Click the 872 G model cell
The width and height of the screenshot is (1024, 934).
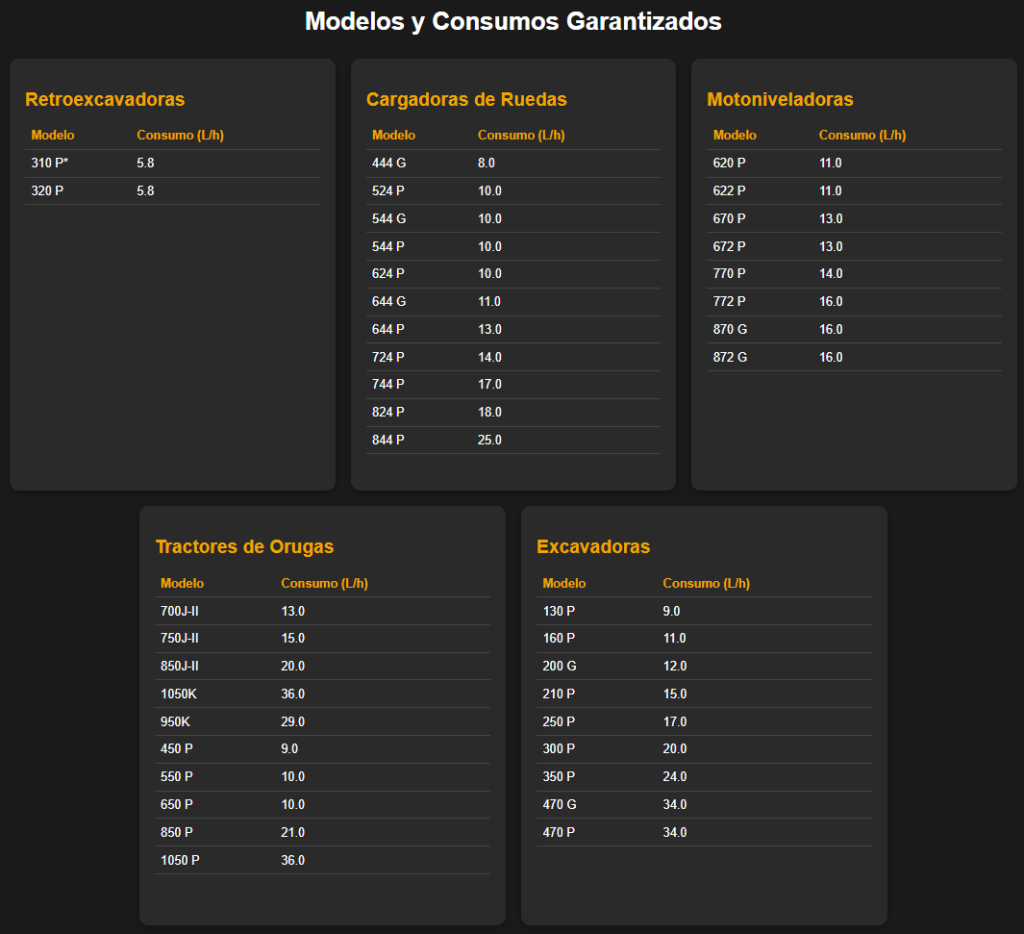pos(730,357)
